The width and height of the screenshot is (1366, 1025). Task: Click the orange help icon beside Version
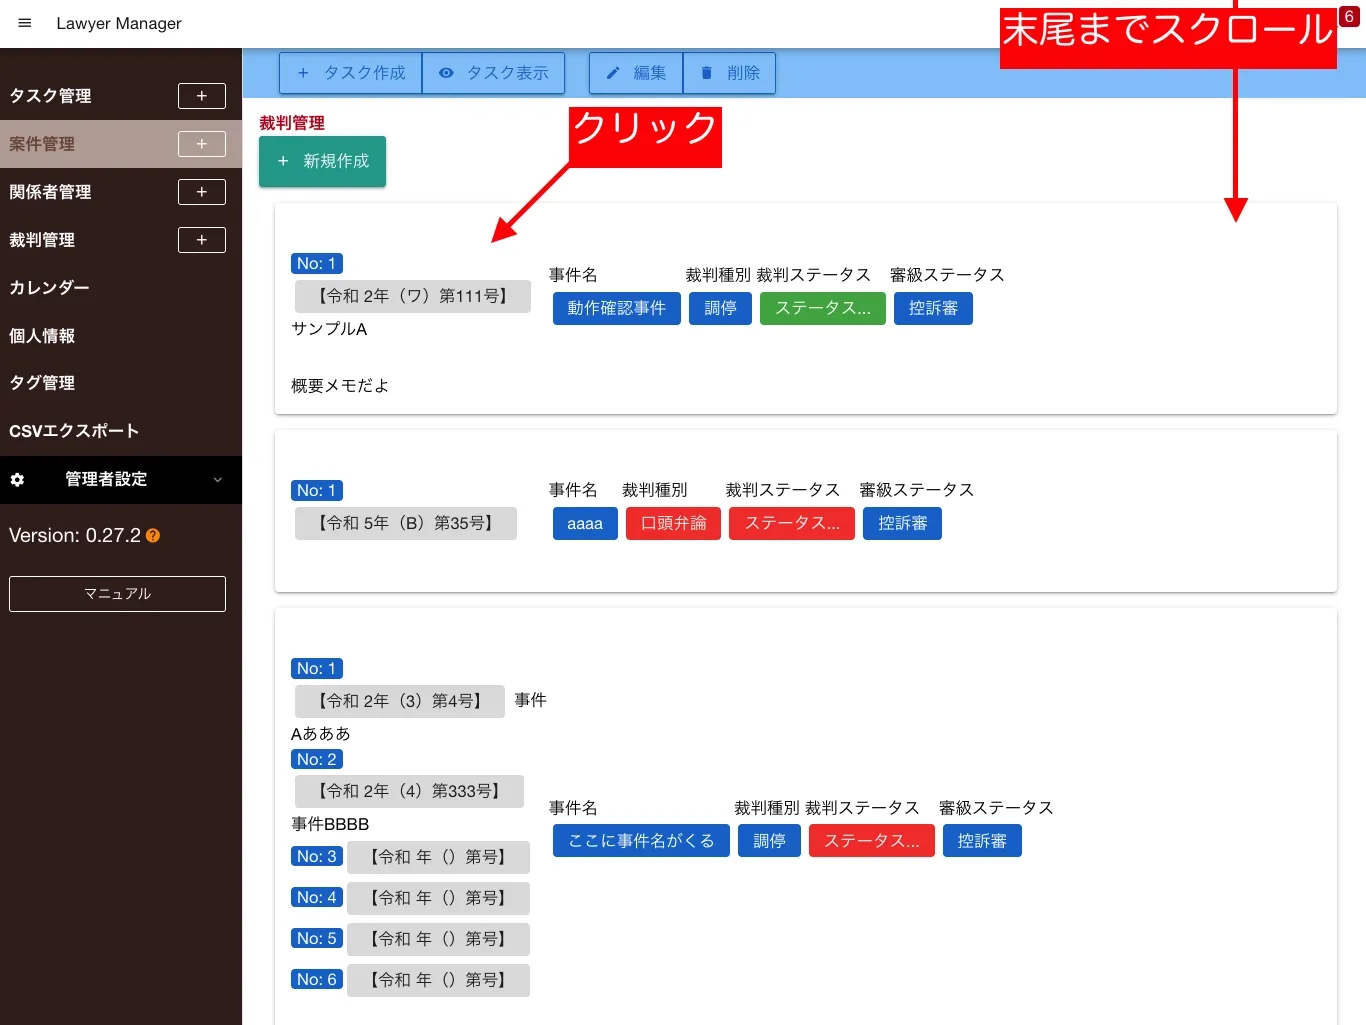tap(153, 536)
